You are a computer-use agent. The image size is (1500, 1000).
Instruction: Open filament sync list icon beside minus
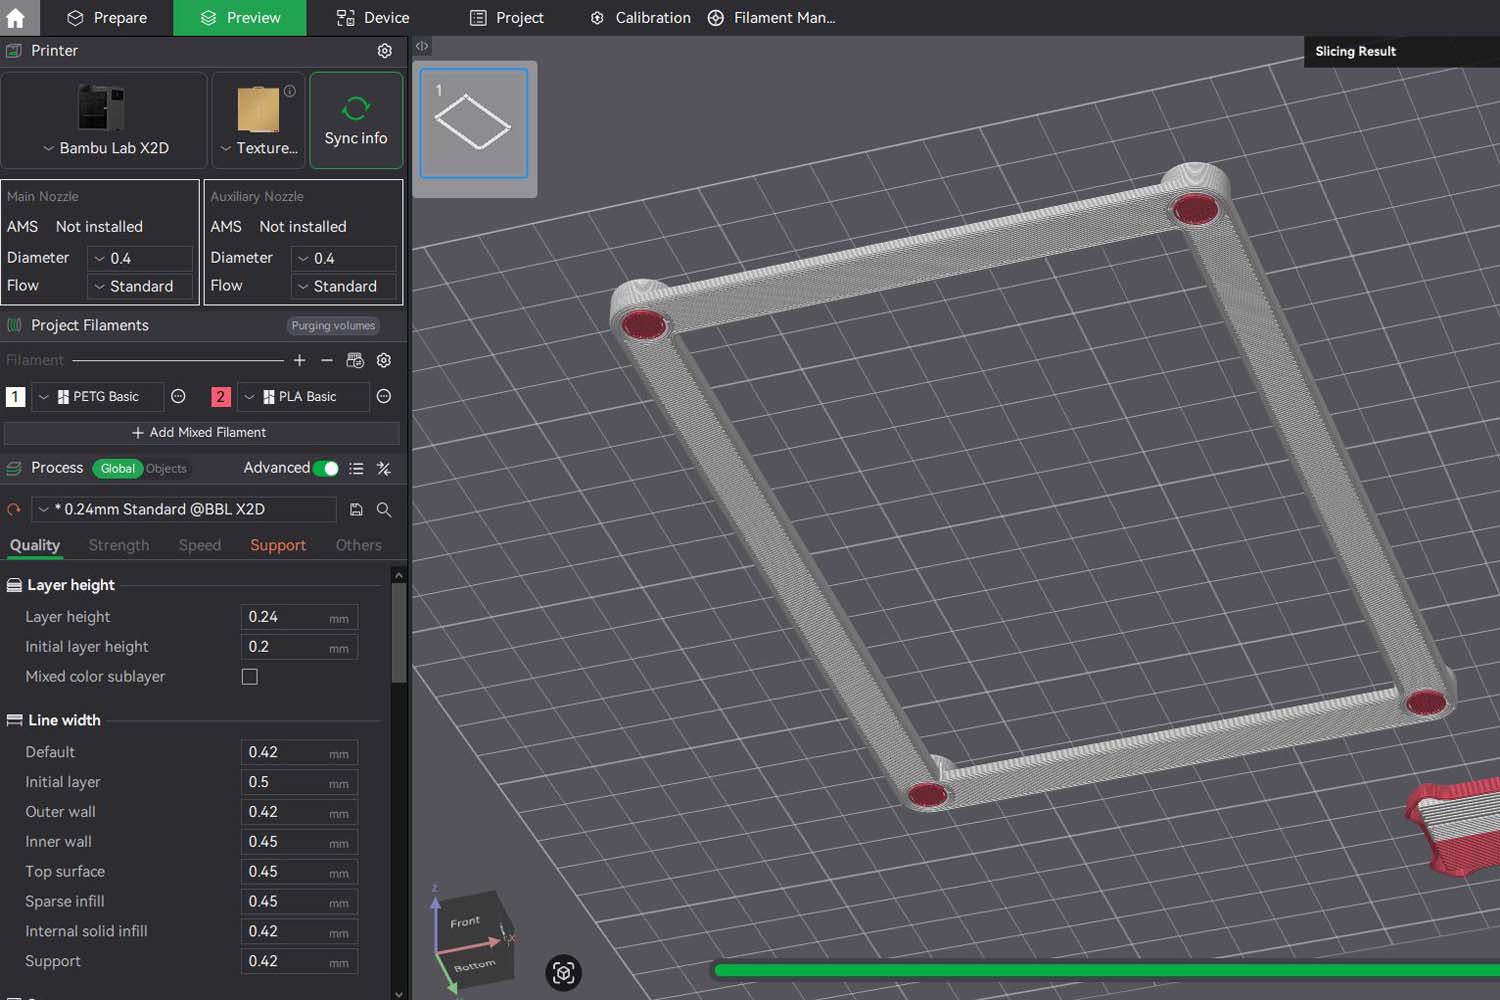(355, 360)
